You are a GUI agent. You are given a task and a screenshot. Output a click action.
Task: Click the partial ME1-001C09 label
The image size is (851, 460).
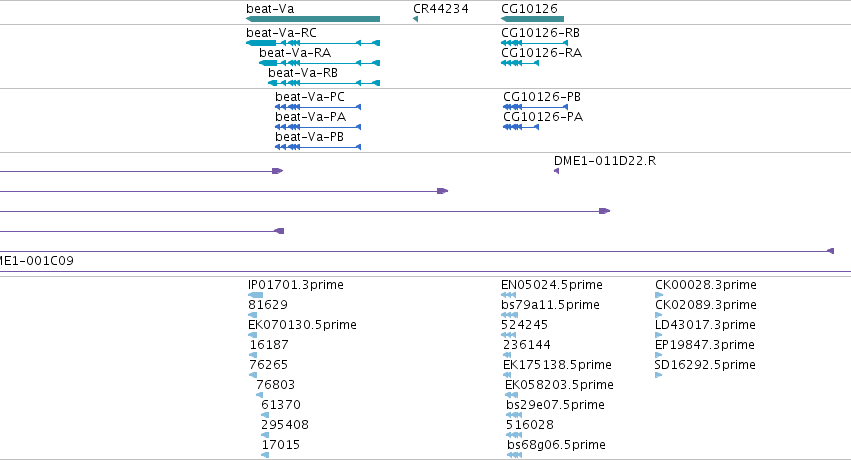tap(36, 261)
